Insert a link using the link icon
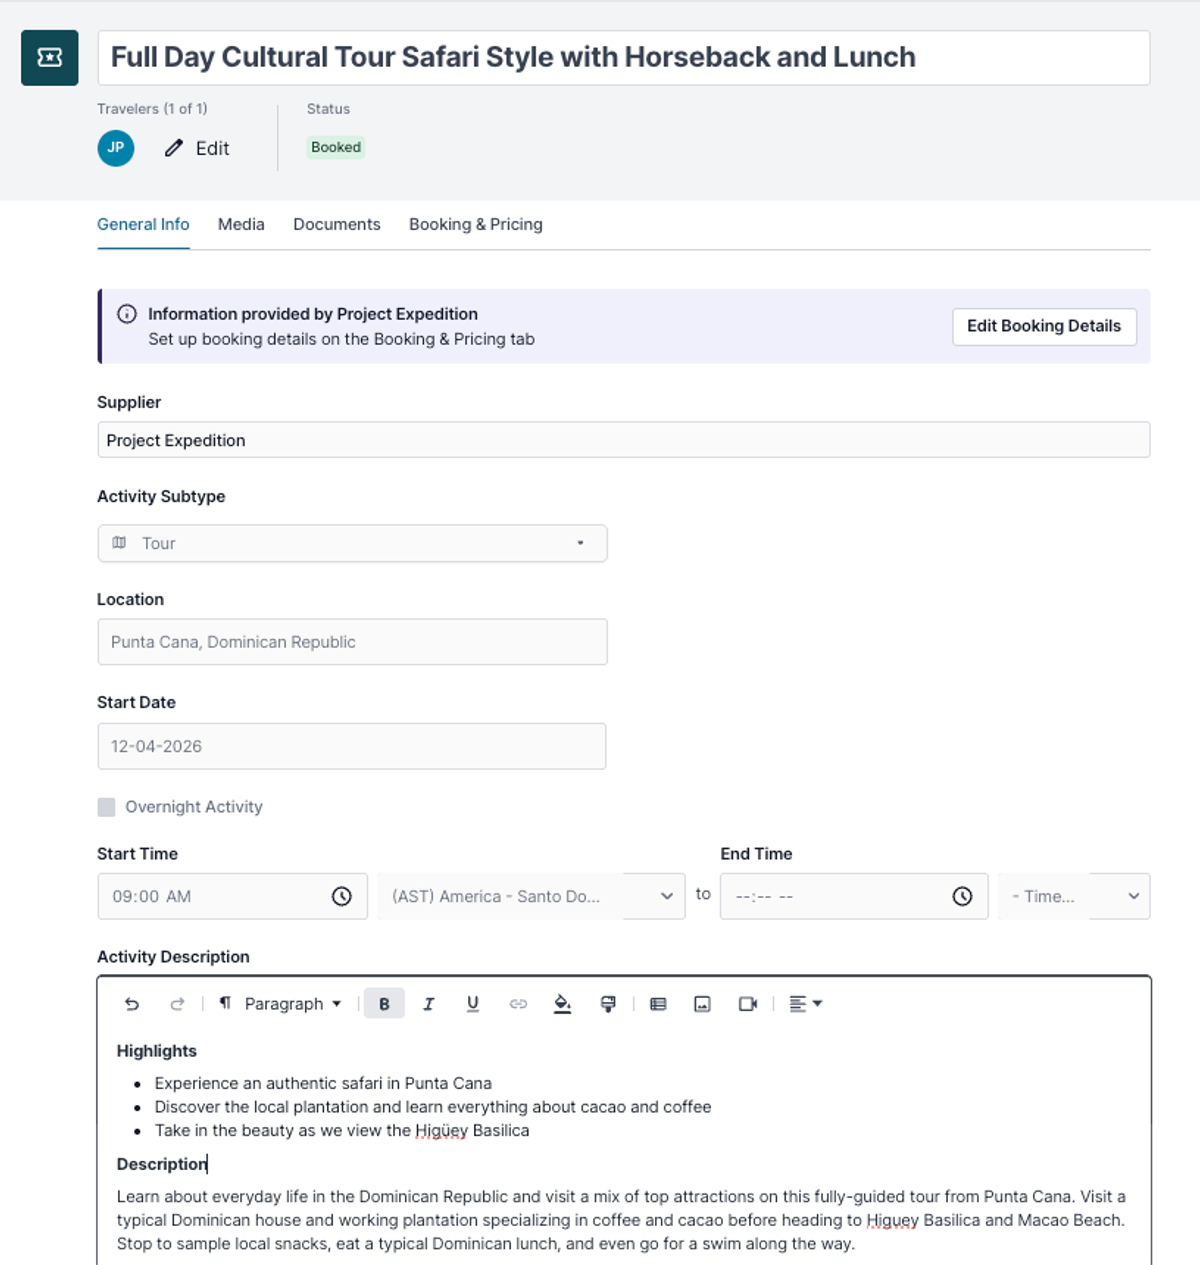Screen dimensions: 1200x1265 pos(518,1004)
